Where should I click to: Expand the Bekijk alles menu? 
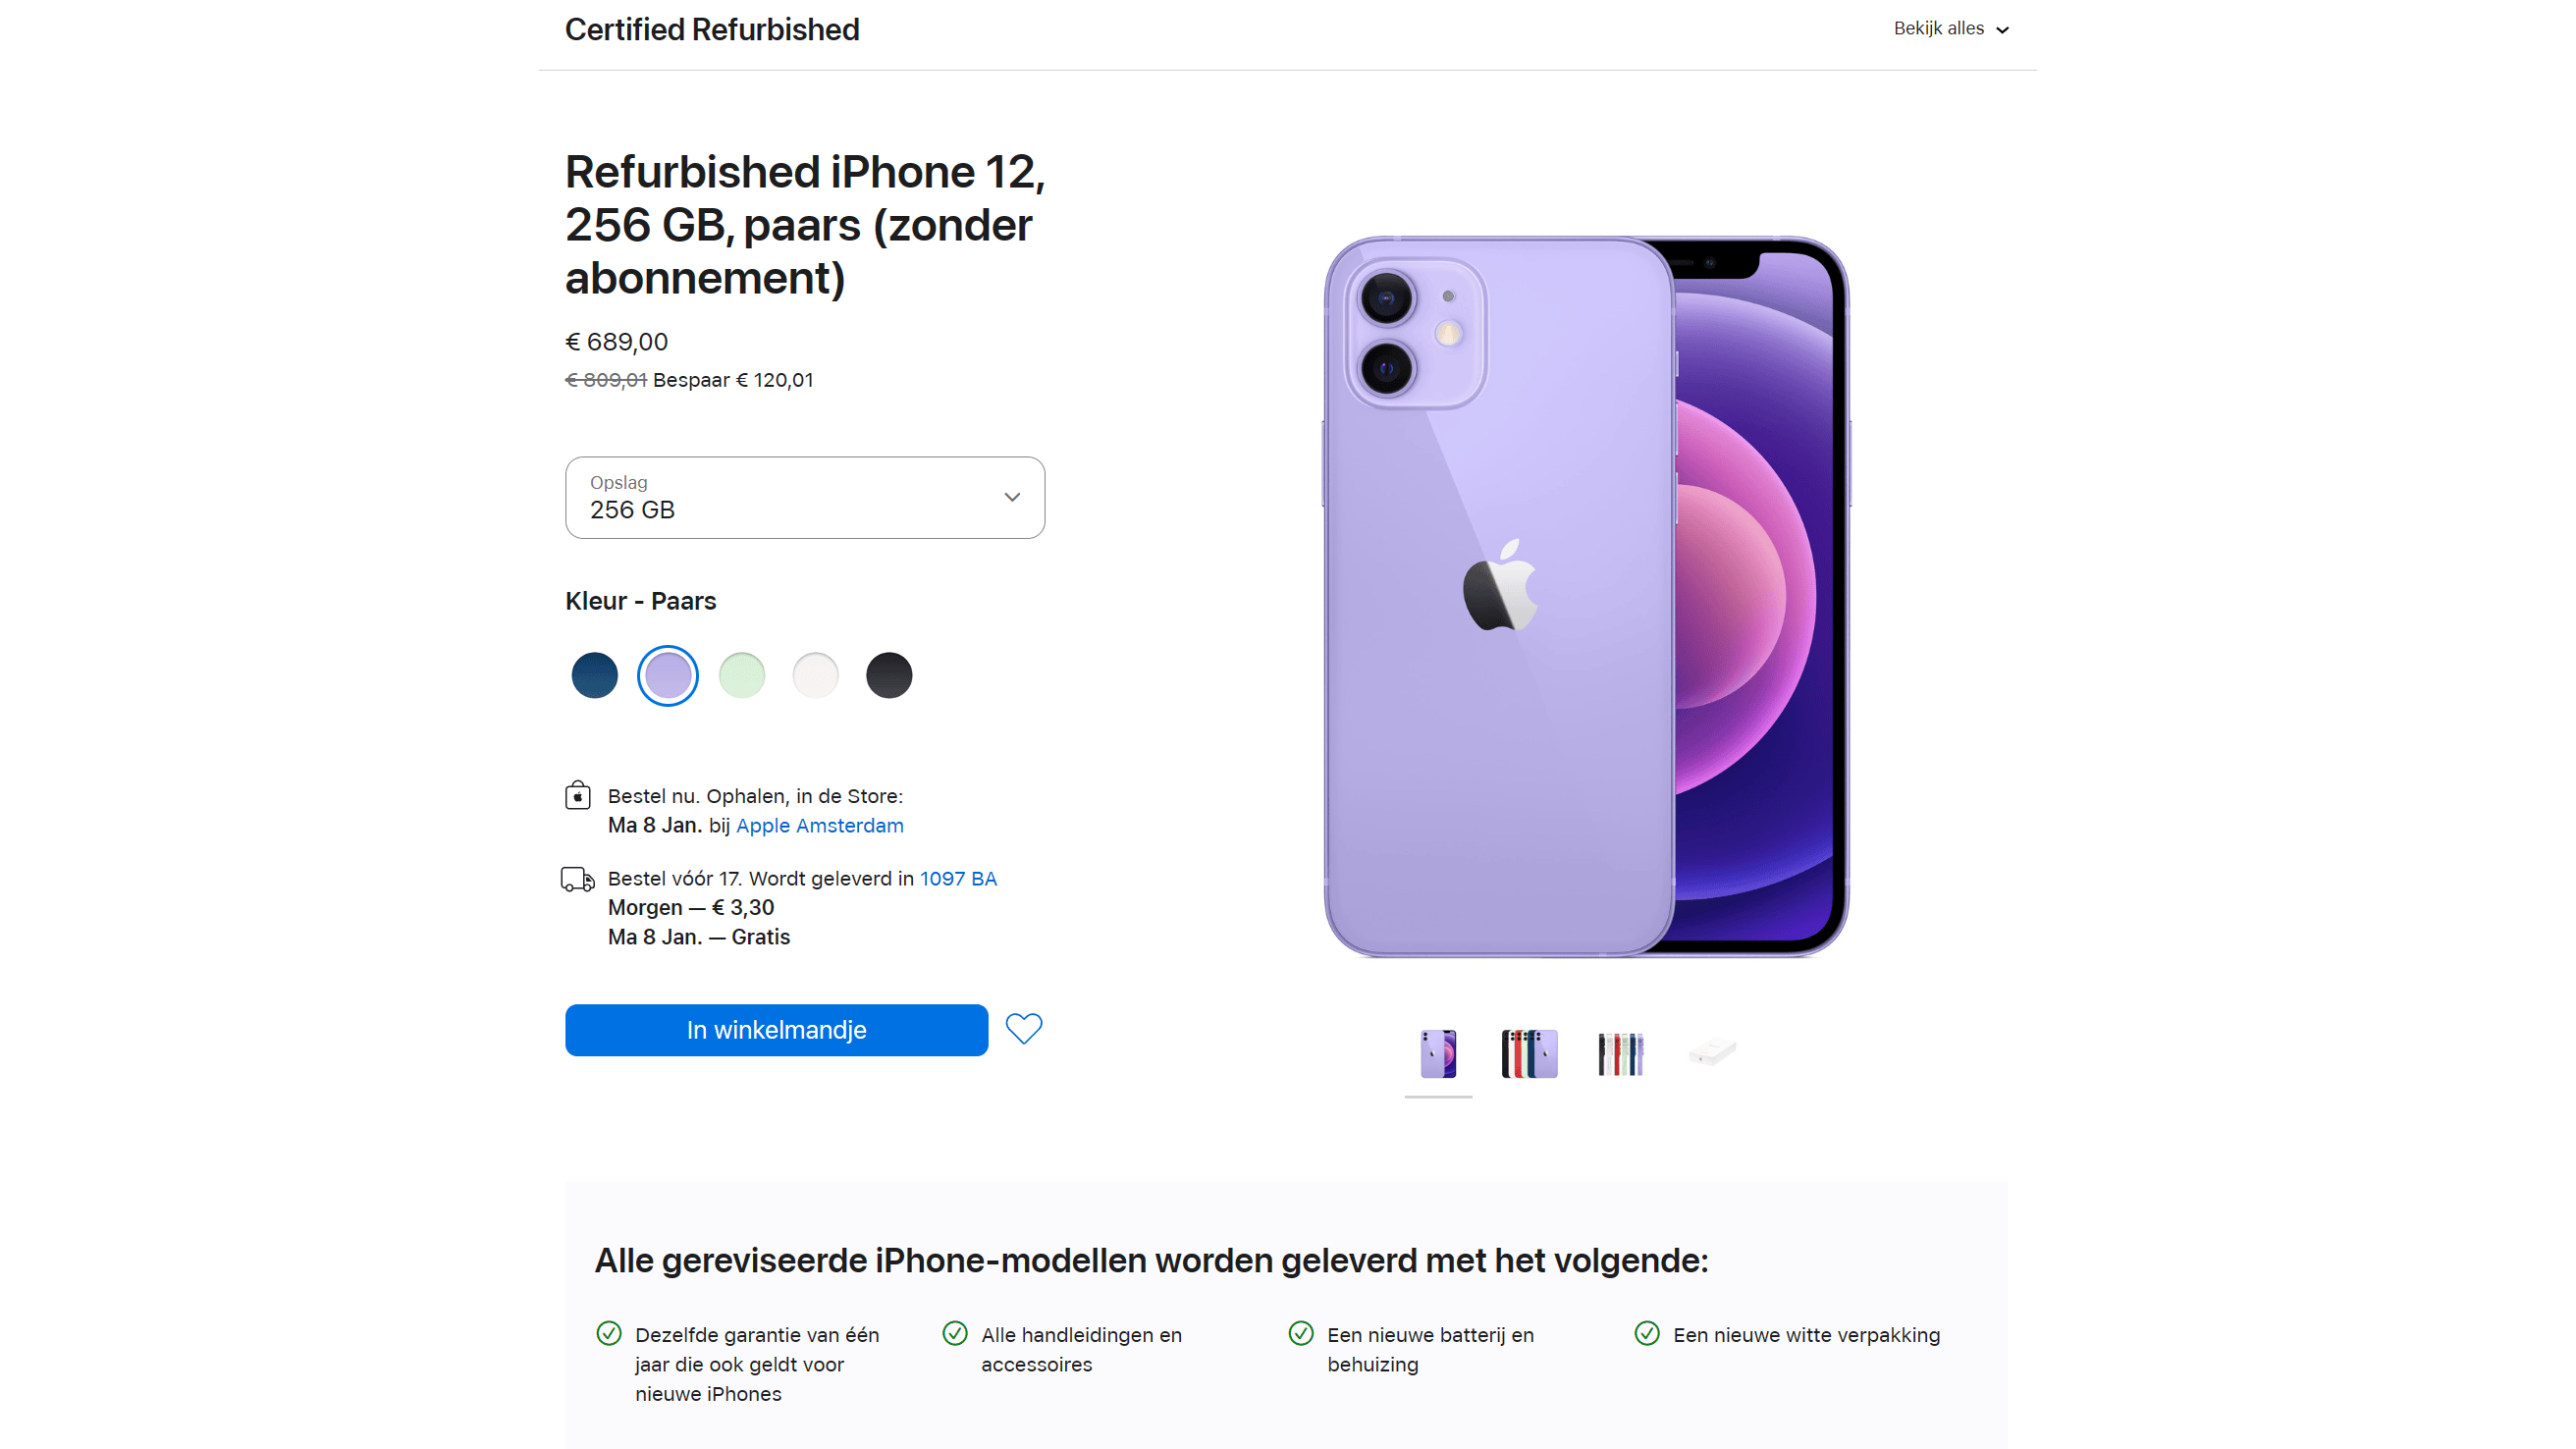[x=1950, y=29]
